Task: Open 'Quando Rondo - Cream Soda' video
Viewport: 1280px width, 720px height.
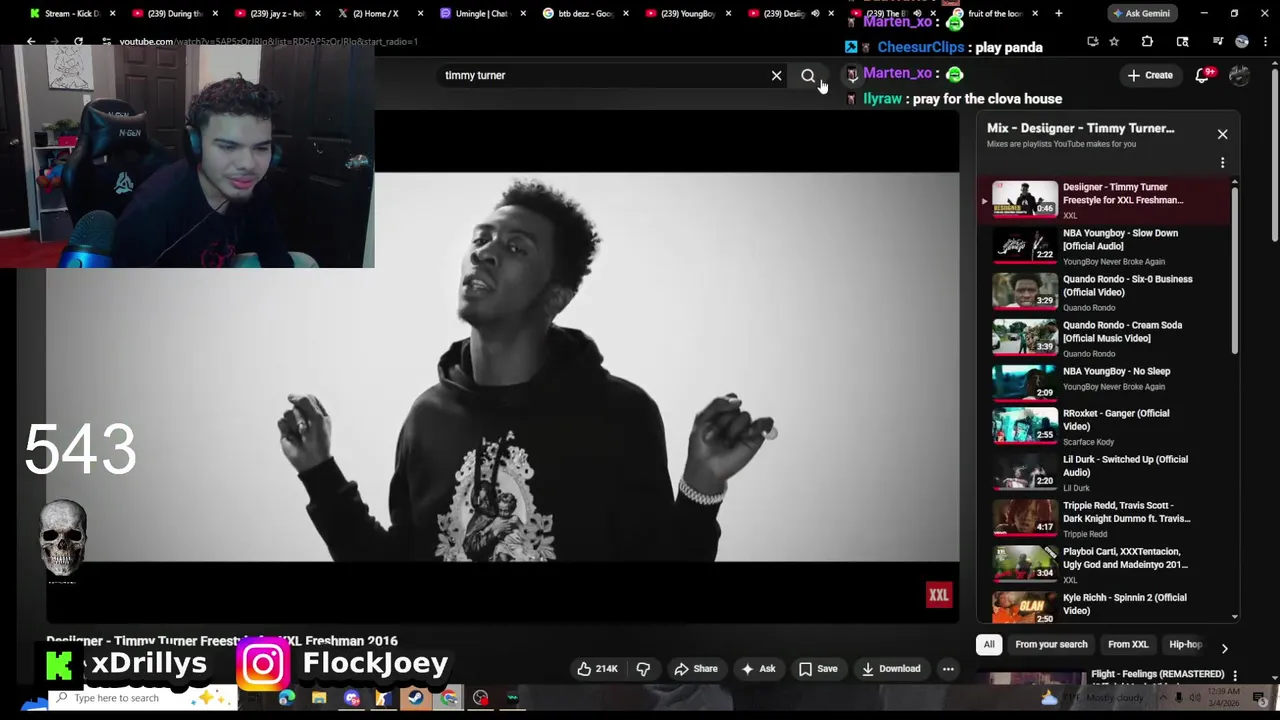Action: (x=1108, y=338)
